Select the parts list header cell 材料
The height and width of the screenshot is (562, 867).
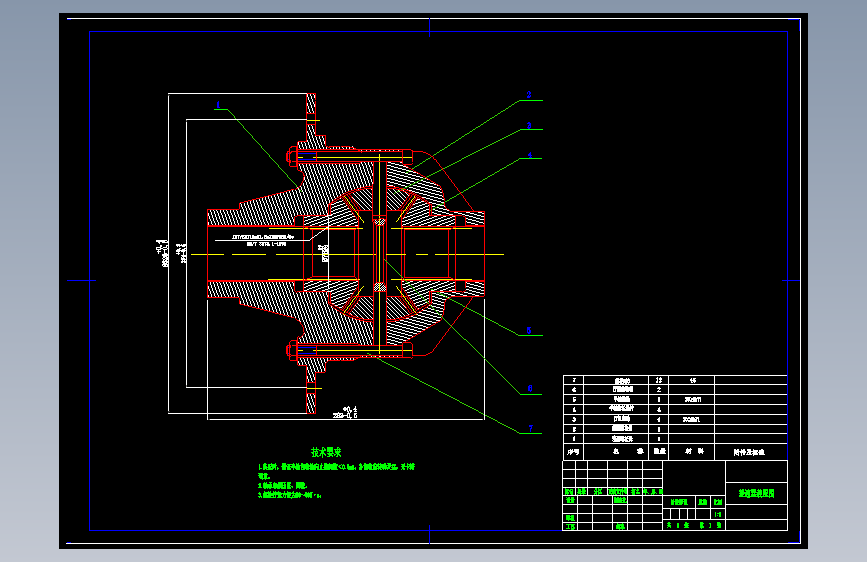tap(694, 451)
